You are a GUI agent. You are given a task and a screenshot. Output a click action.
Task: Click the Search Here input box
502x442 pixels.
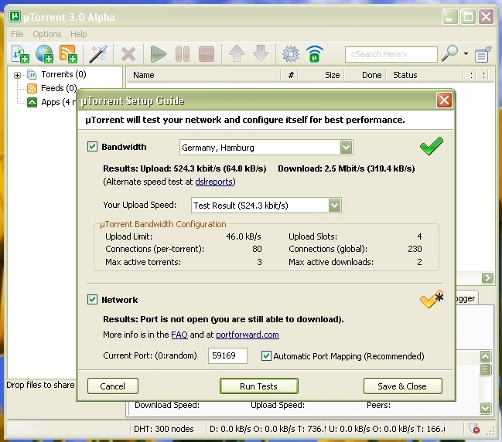391,54
